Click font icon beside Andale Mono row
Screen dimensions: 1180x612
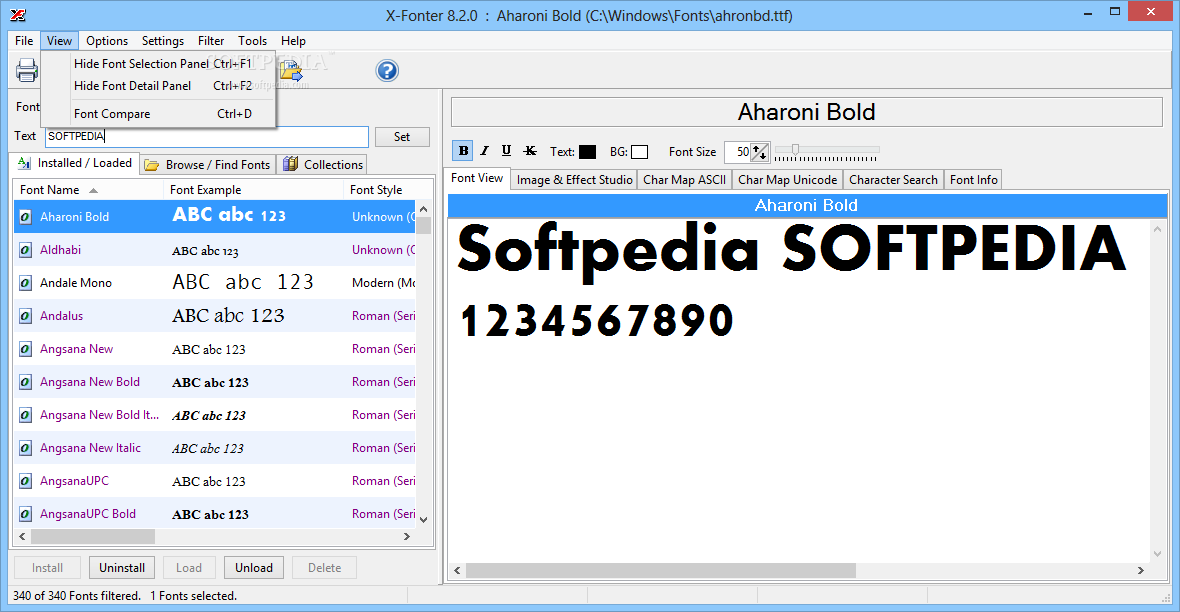coord(26,283)
